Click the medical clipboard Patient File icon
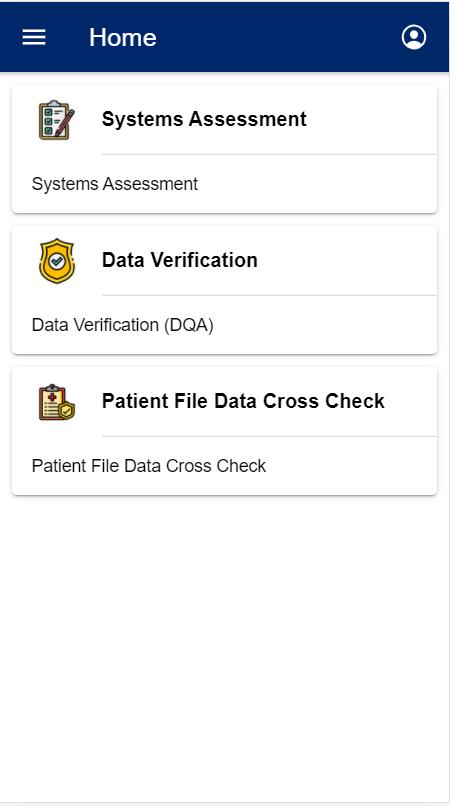450x806 pixels. pyautogui.click(x=57, y=402)
